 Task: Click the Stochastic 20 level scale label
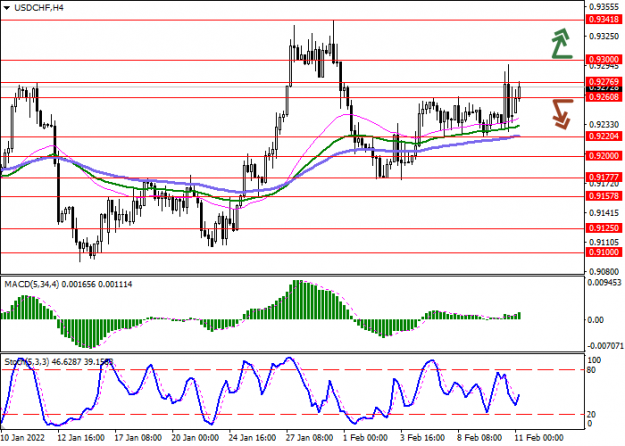pyautogui.click(x=592, y=415)
